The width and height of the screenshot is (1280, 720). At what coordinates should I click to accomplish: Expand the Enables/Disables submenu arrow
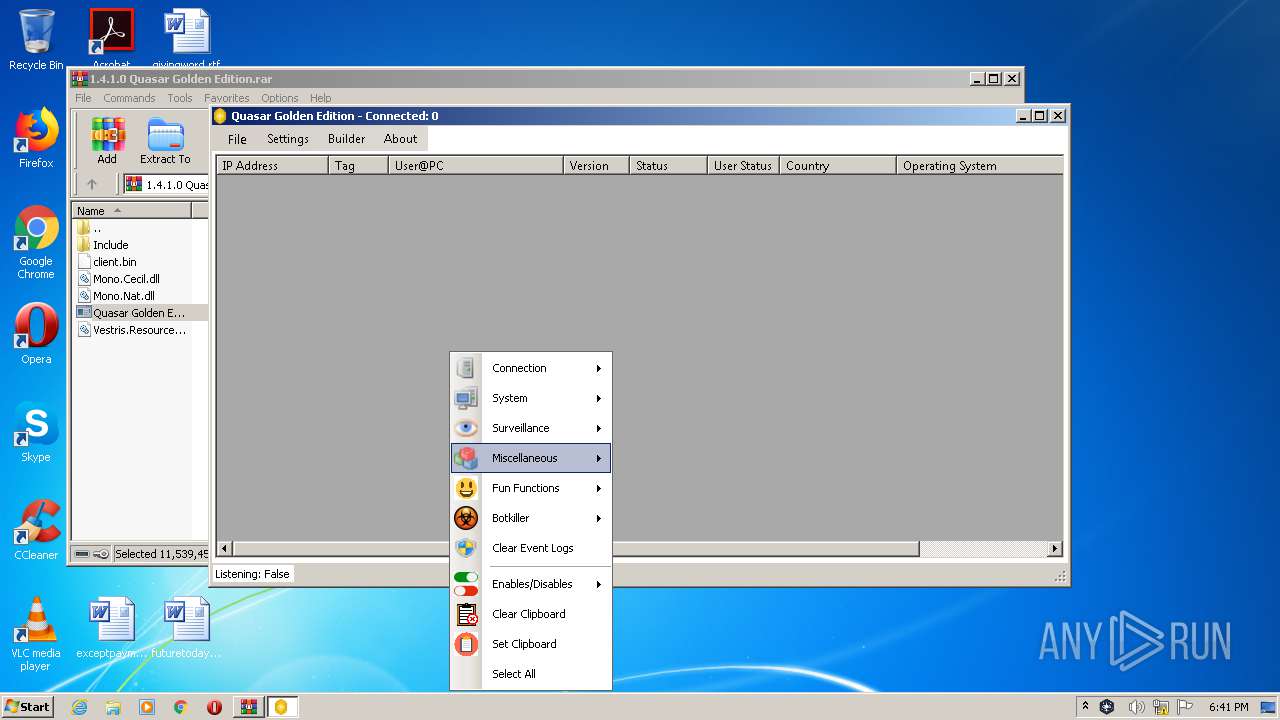[599, 584]
